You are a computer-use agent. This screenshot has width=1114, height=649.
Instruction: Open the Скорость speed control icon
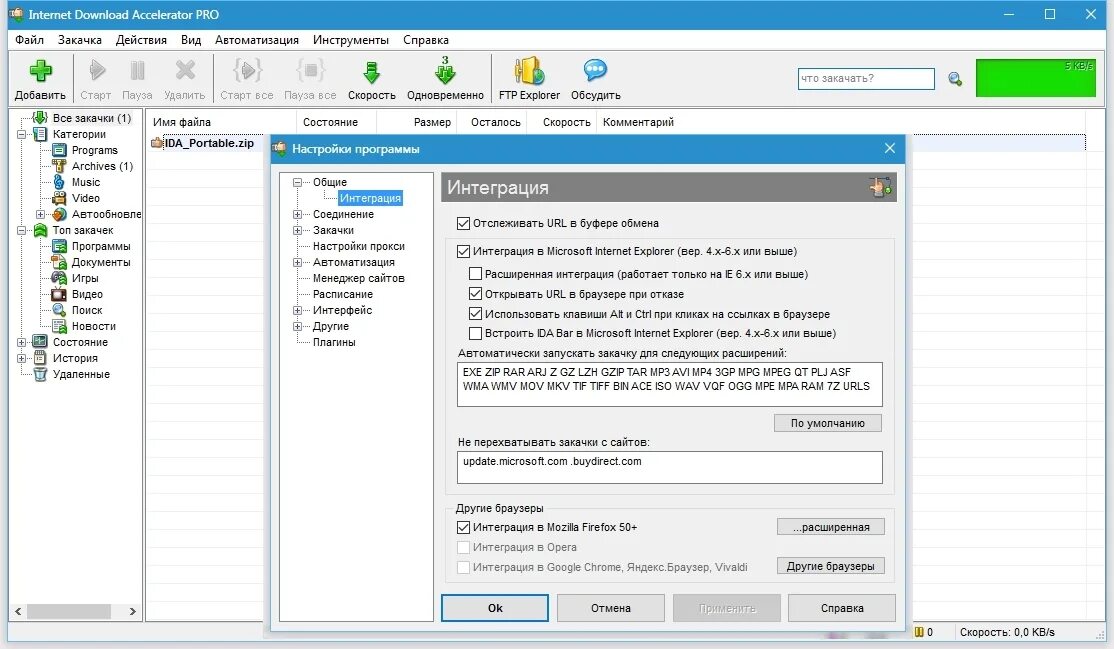pyautogui.click(x=371, y=71)
